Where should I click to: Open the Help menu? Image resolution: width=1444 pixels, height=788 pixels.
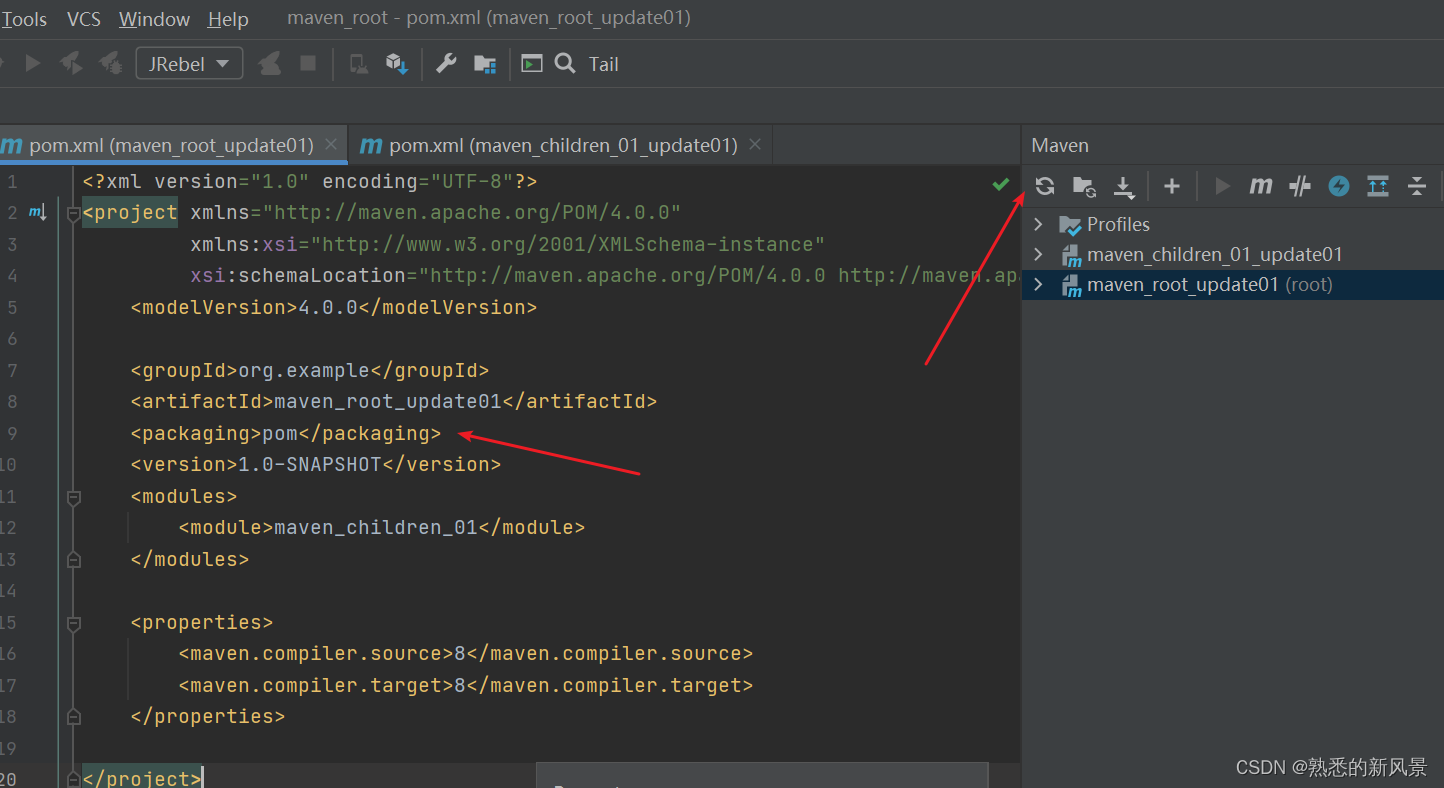click(x=228, y=19)
